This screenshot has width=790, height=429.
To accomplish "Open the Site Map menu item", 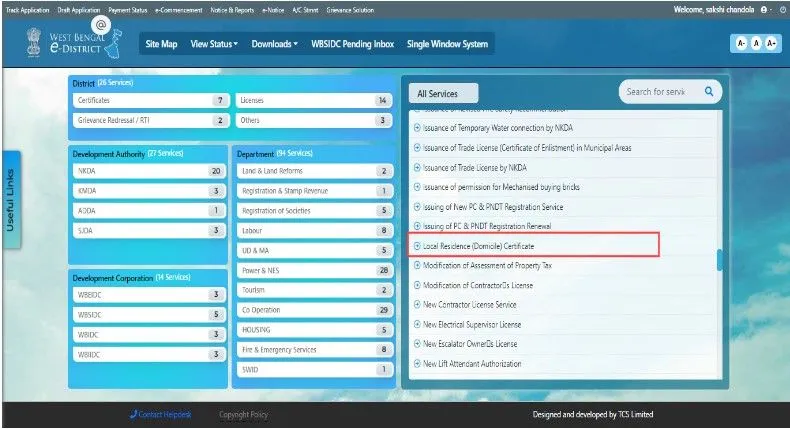I will coord(161,44).
